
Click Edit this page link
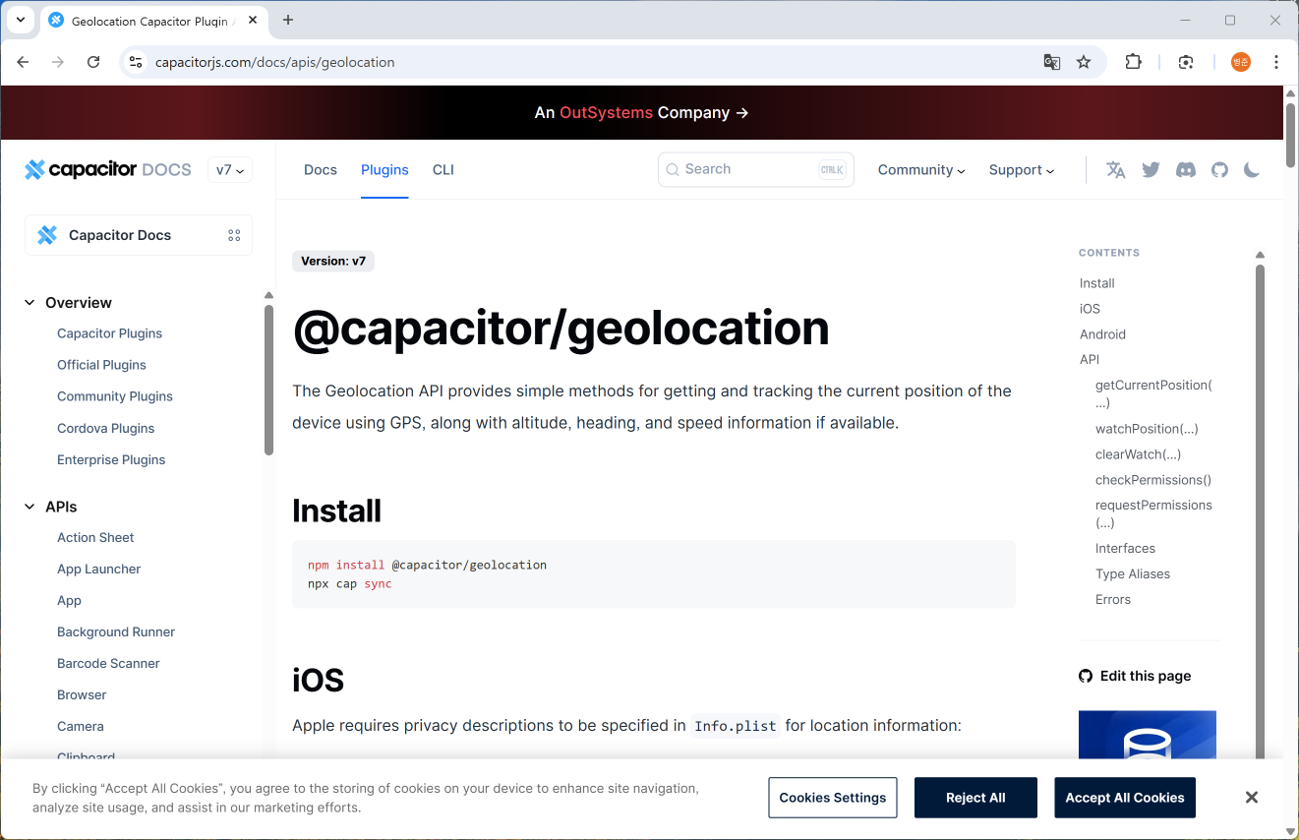pyautogui.click(x=1135, y=676)
